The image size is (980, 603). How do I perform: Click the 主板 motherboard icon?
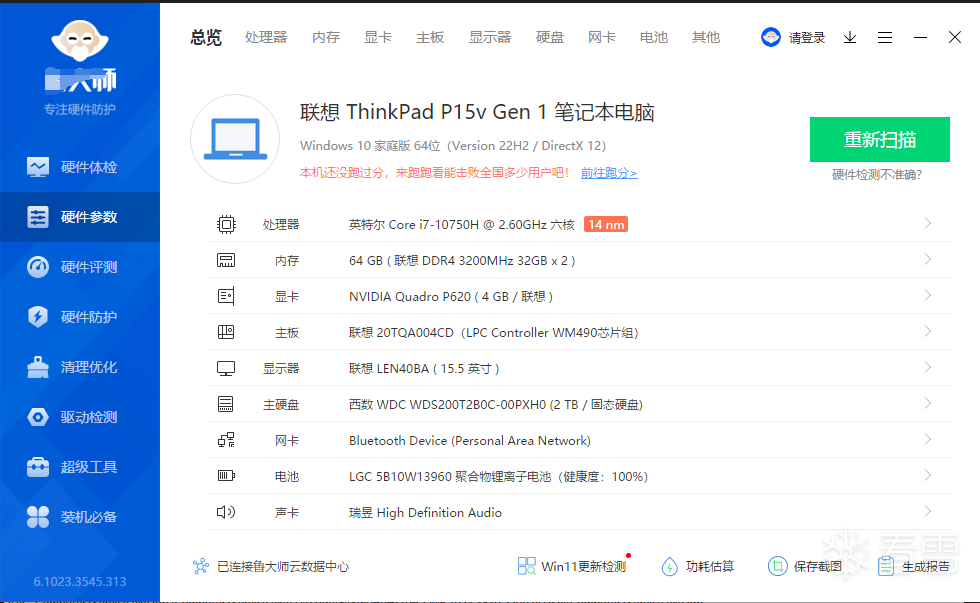226,332
